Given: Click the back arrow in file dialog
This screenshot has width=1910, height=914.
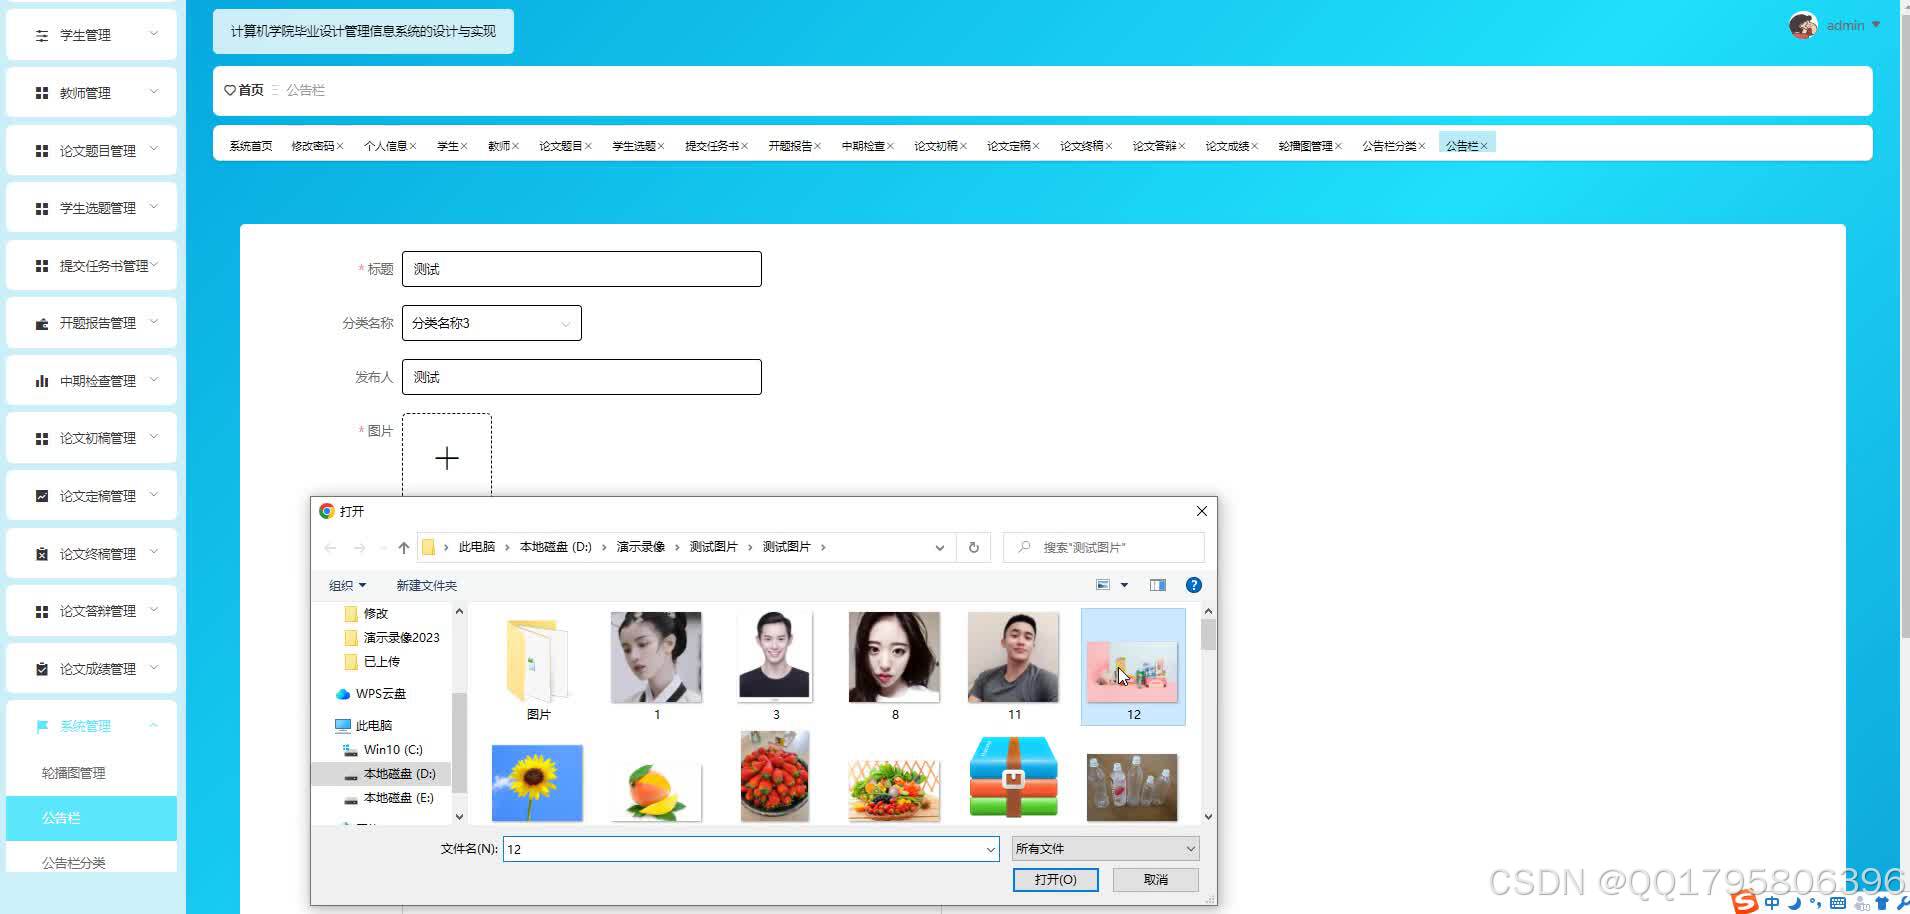Looking at the screenshot, I should (x=330, y=547).
